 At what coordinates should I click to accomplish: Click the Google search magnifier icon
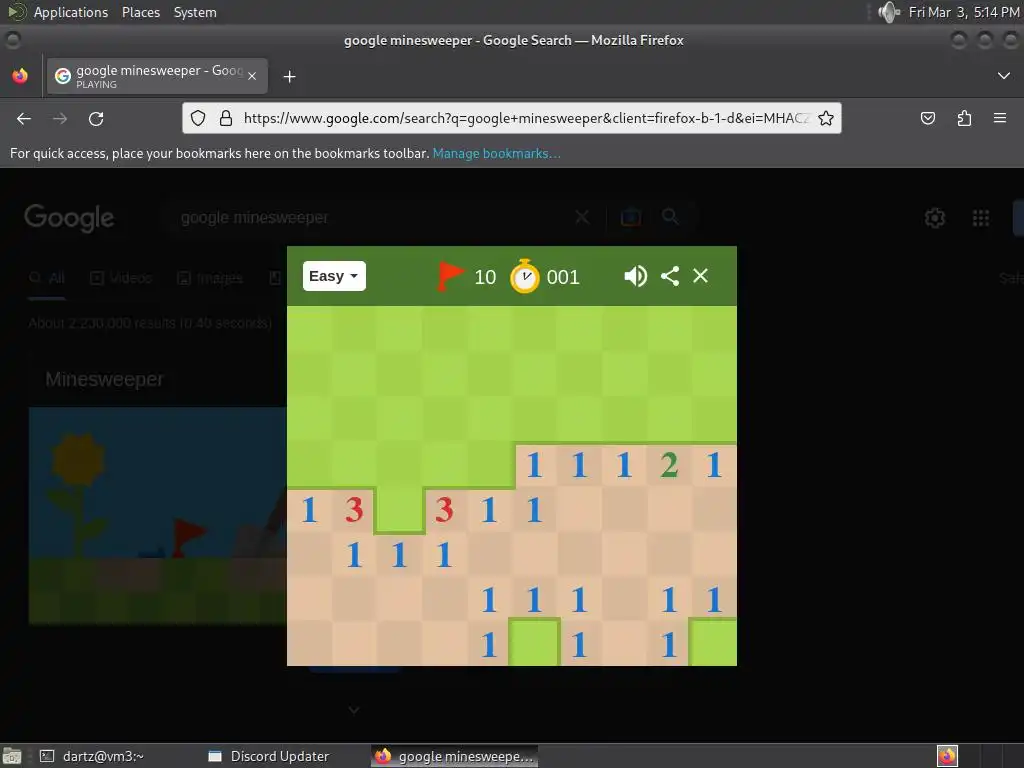670,216
